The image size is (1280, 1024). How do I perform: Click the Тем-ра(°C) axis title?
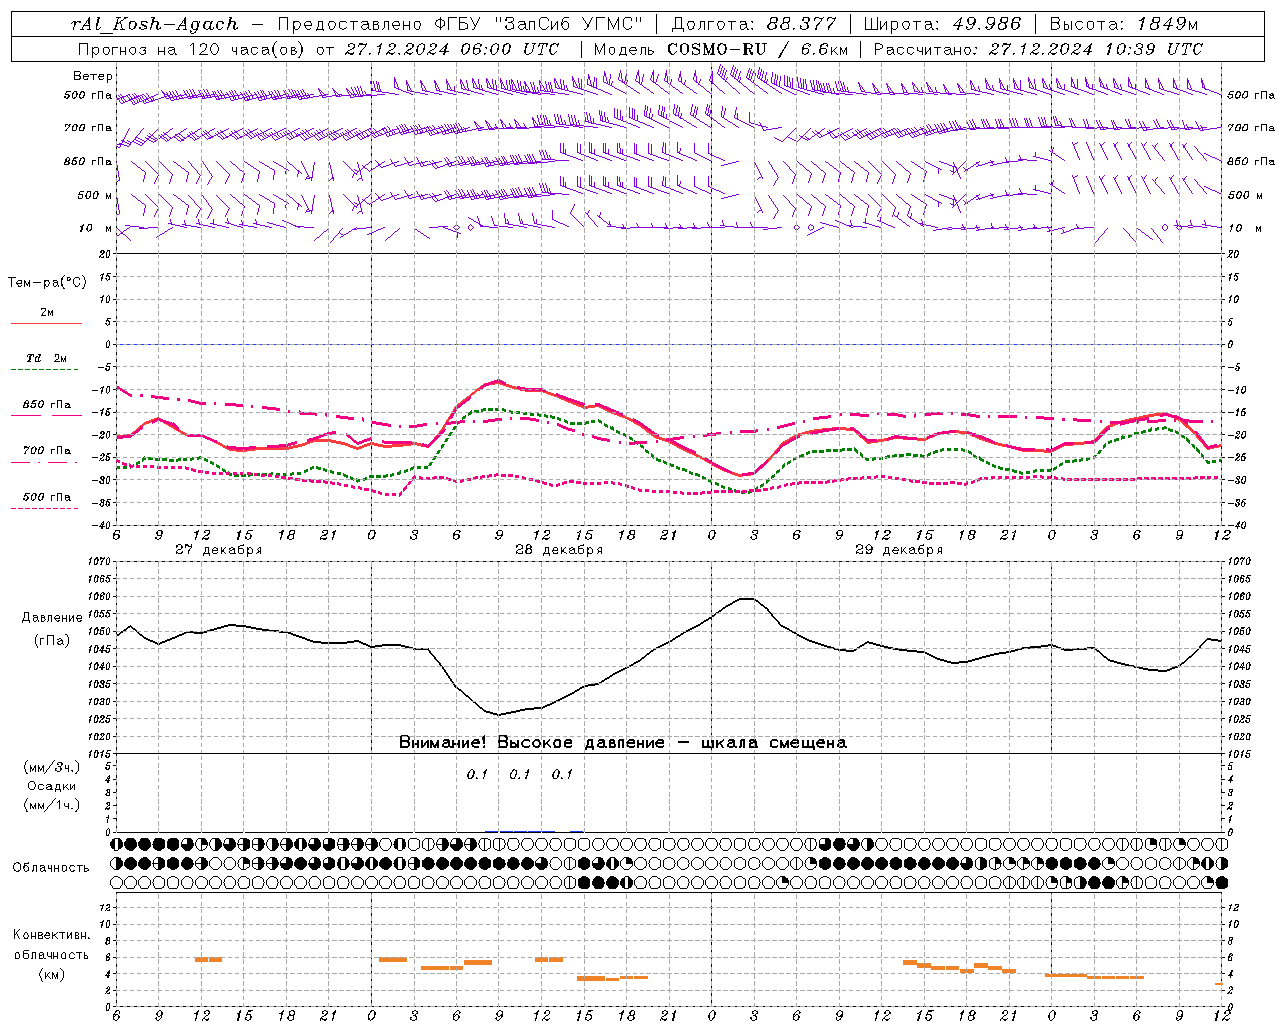(47, 282)
